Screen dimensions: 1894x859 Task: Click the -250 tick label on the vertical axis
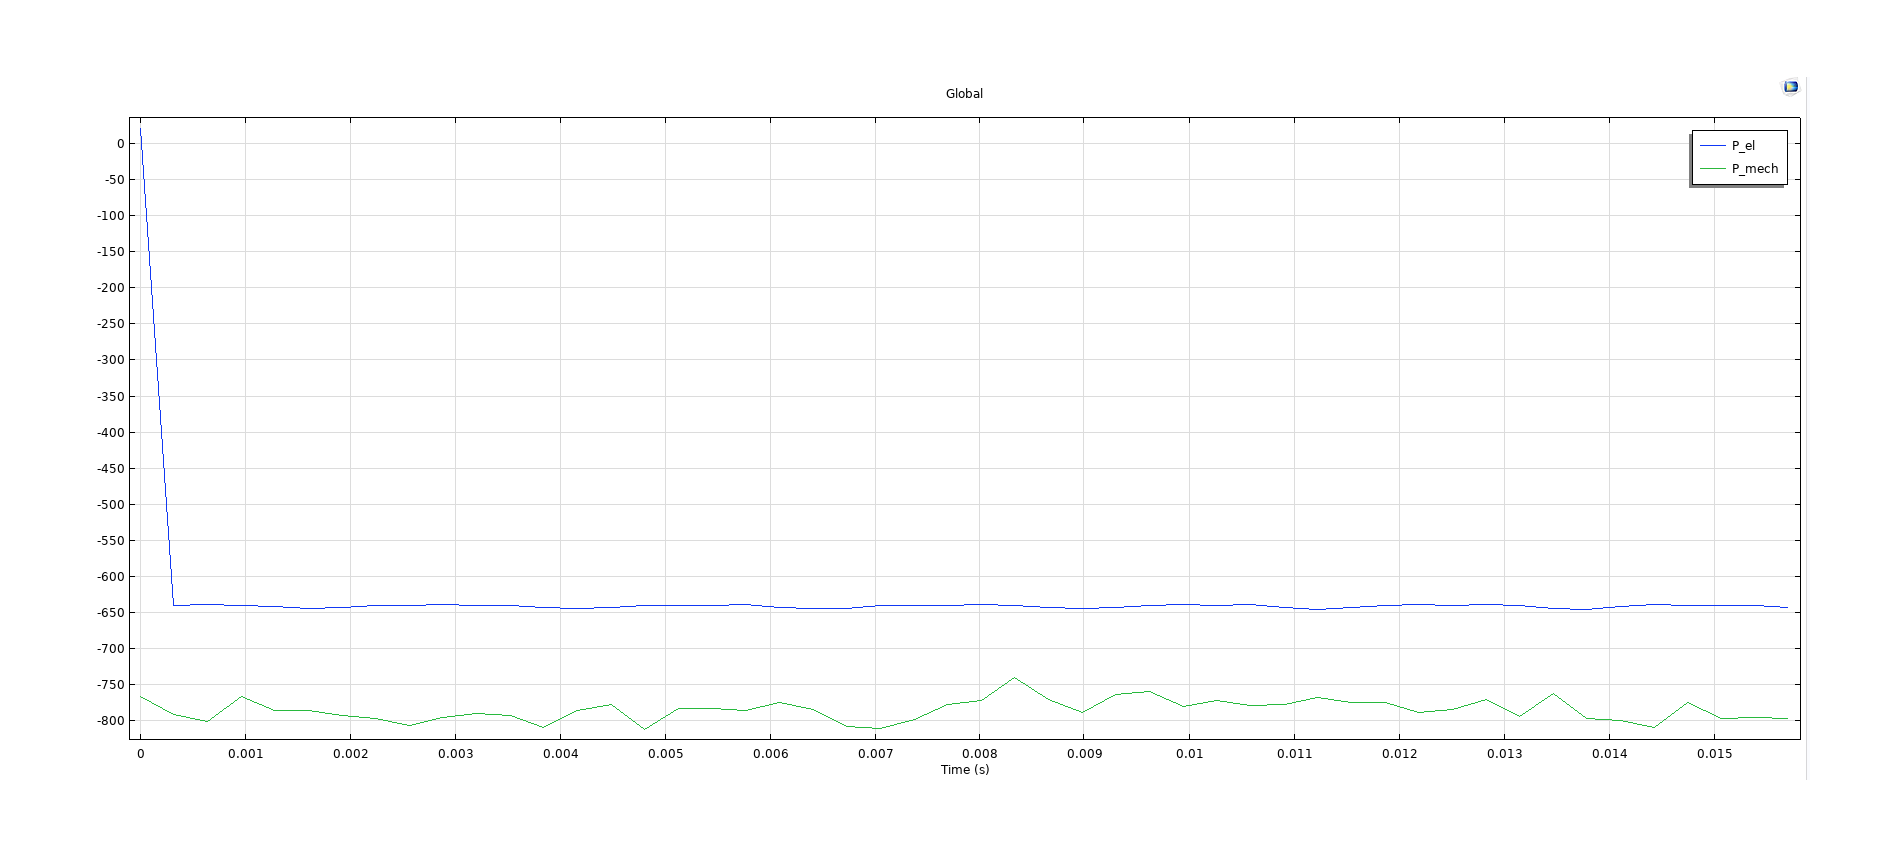pos(111,324)
